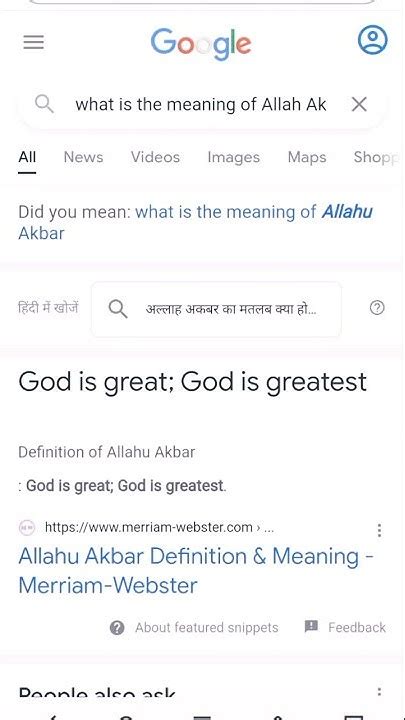Screen dimensions: 405x720
Task: Tap the Hindi search magnifier icon
Action: pyautogui.click(x=118, y=309)
